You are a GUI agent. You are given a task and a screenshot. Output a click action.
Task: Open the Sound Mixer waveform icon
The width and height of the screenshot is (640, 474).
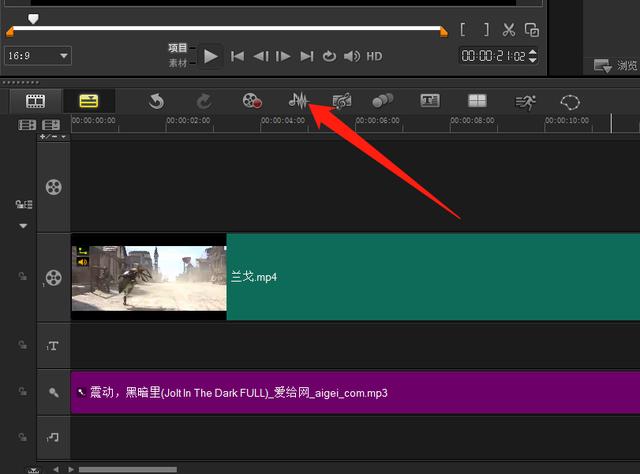point(298,101)
